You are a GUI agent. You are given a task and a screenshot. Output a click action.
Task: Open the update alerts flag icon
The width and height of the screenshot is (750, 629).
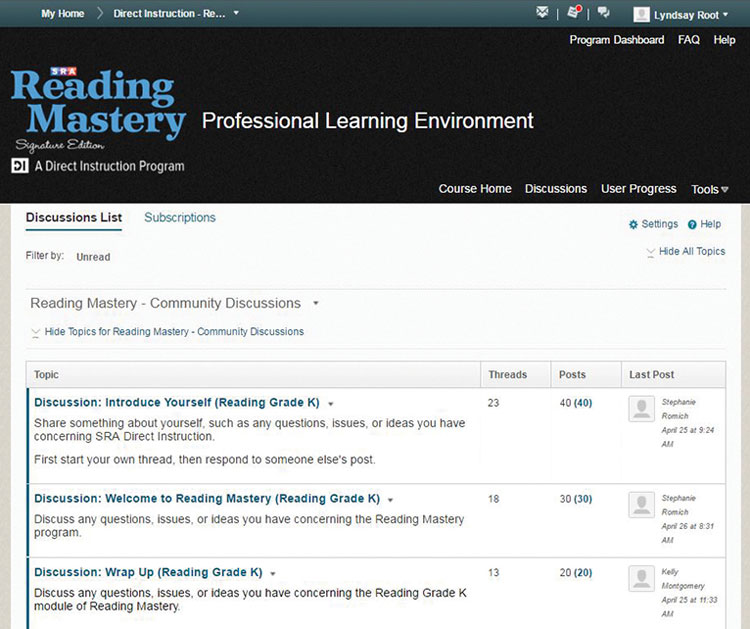(x=573, y=13)
